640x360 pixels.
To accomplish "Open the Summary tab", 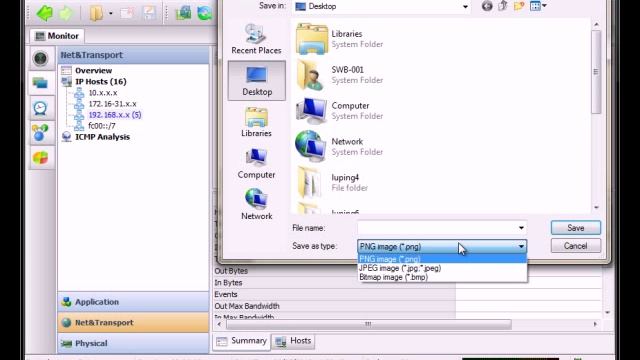I will point(242,341).
